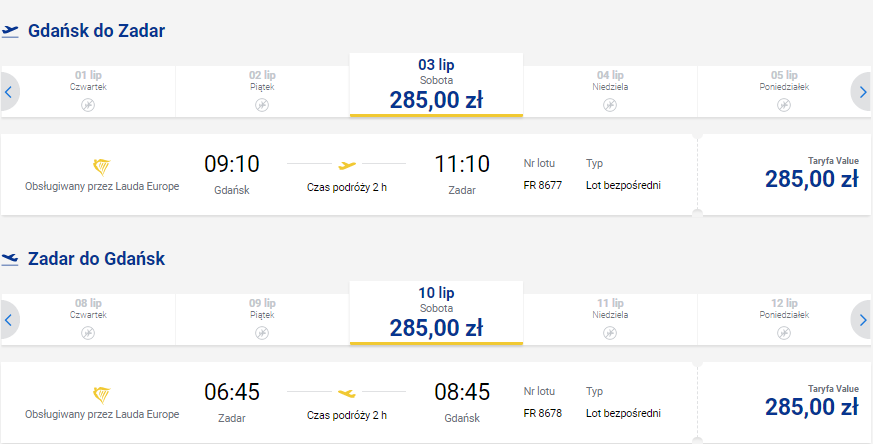
Task: Show earlier return dates with left arrow
Action: point(8,320)
